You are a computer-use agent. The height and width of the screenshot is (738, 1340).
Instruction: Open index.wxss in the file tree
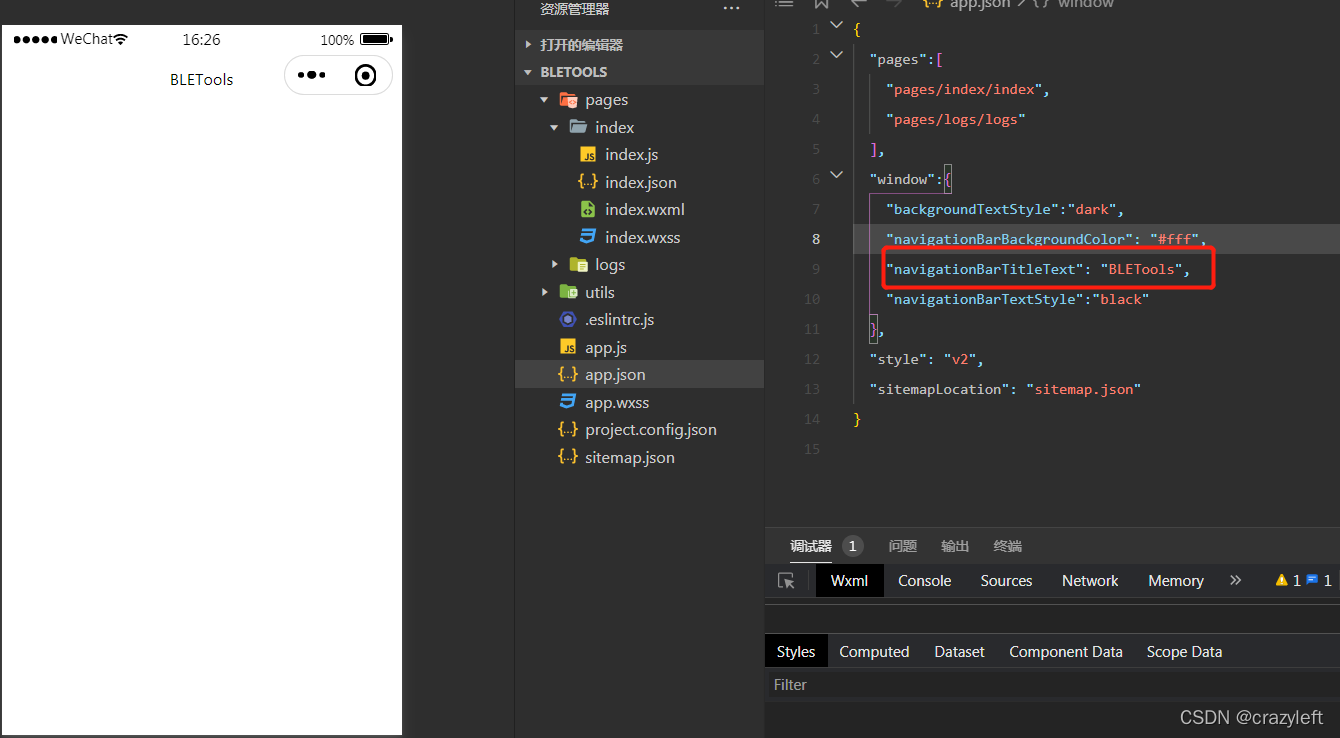(x=642, y=238)
